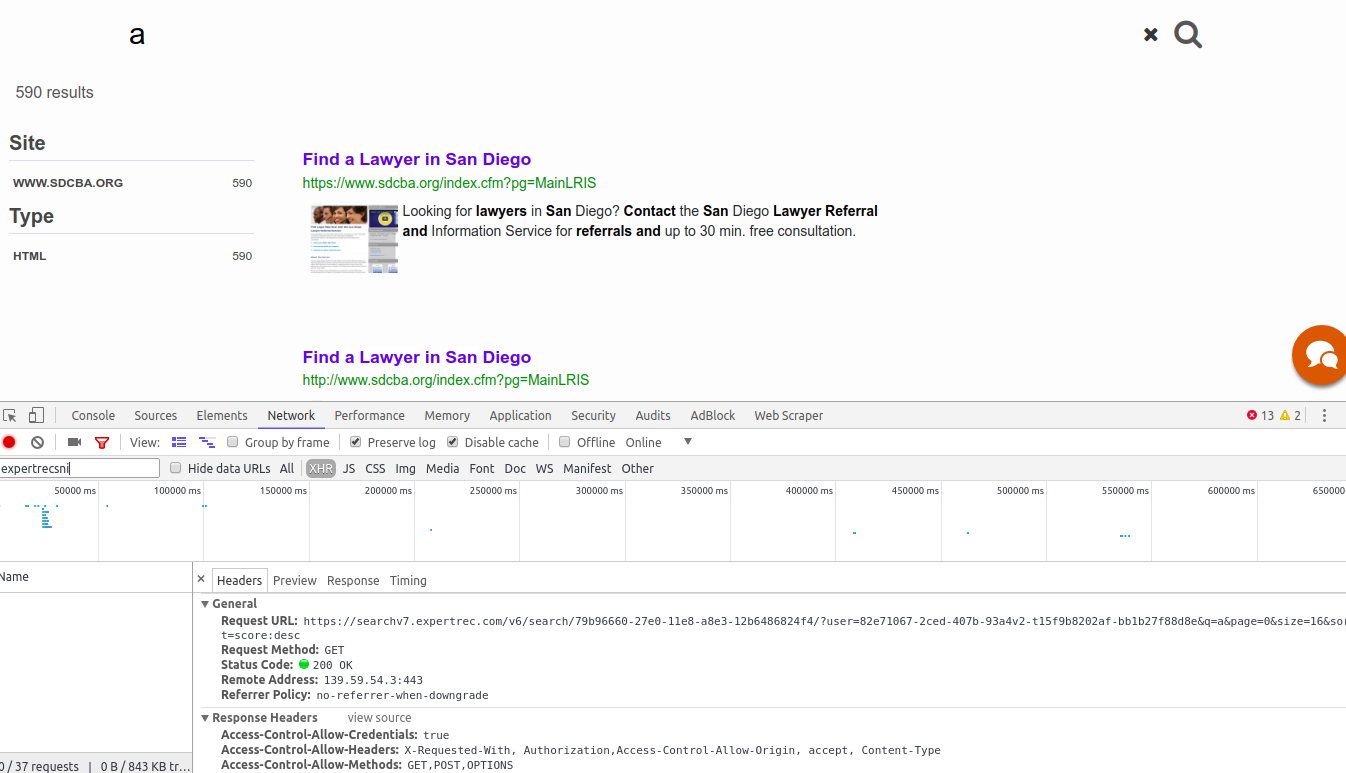
Task: Select the inspect element cursor icon
Action: click(x=11, y=414)
